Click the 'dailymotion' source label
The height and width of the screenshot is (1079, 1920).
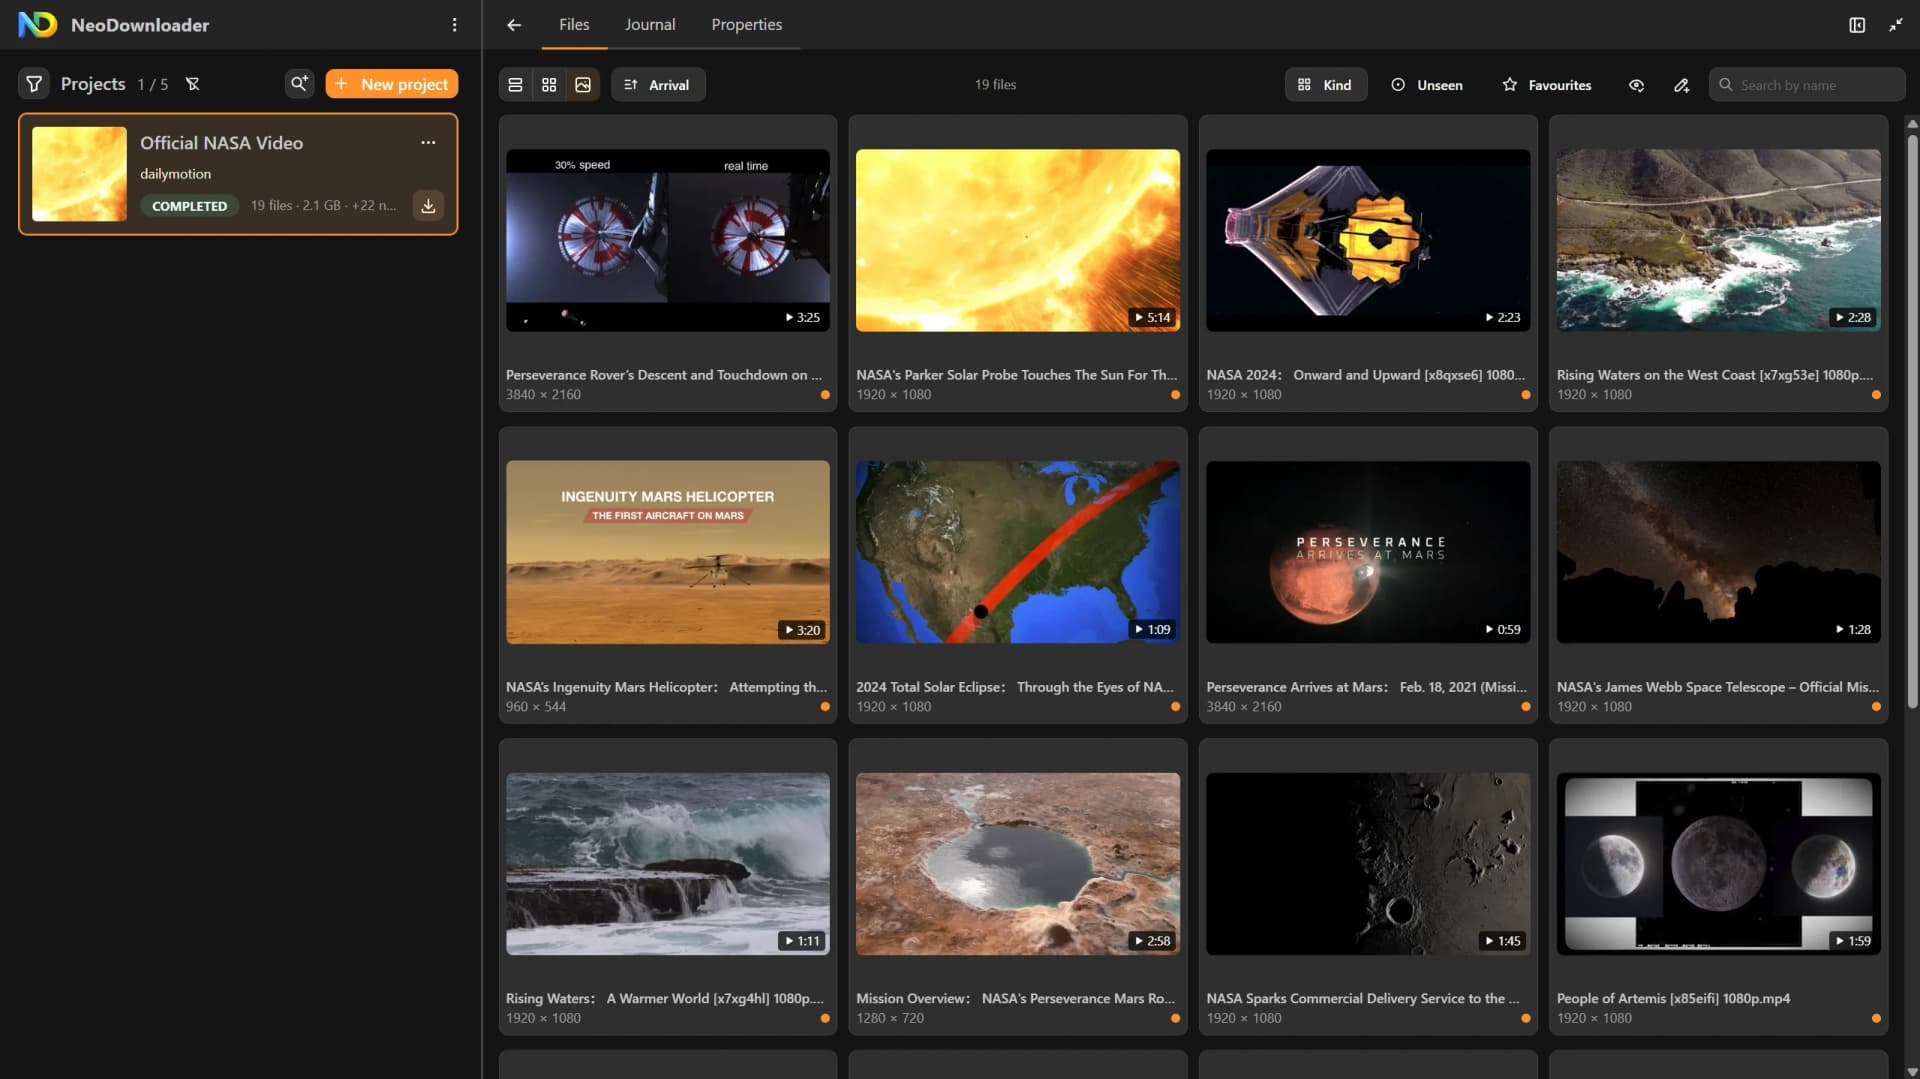[x=175, y=174]
